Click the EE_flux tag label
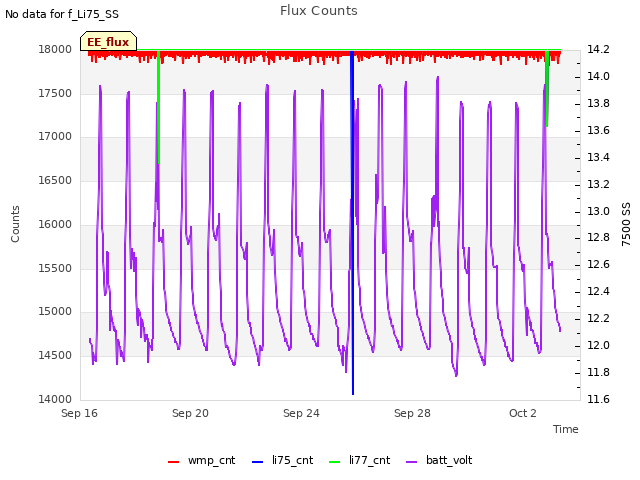640x480 pixels. pos(108,42)
